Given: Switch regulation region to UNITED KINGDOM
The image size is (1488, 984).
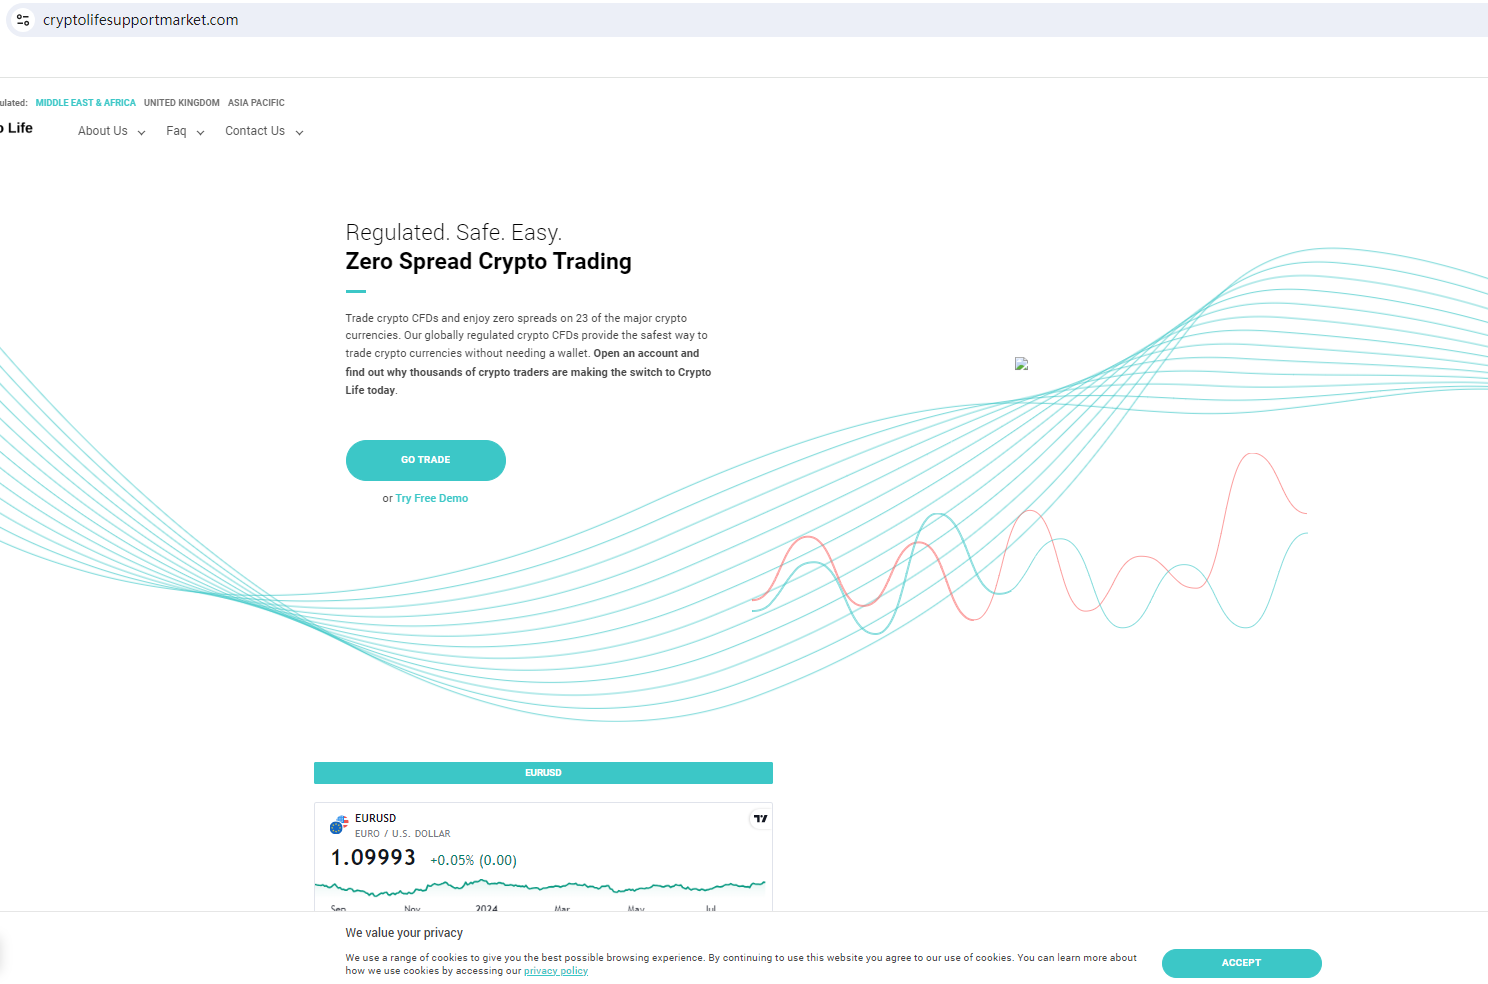Looking at the screenshot, I should [181, 102].
